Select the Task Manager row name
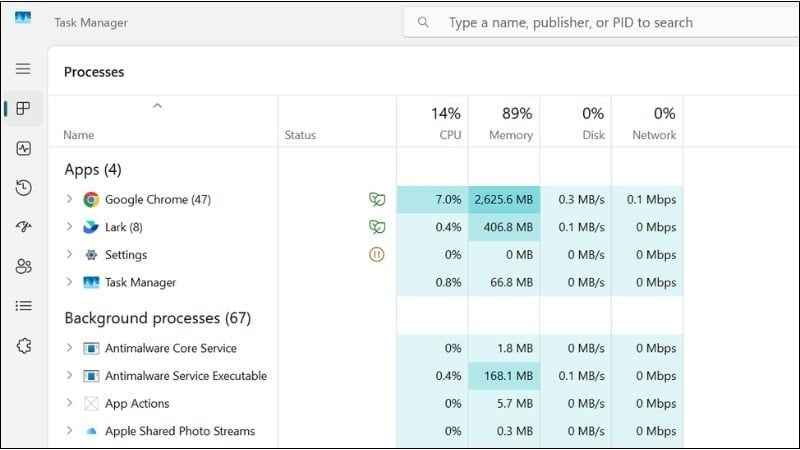The height and width of the screenshot is (450, 800). [140, 282]
